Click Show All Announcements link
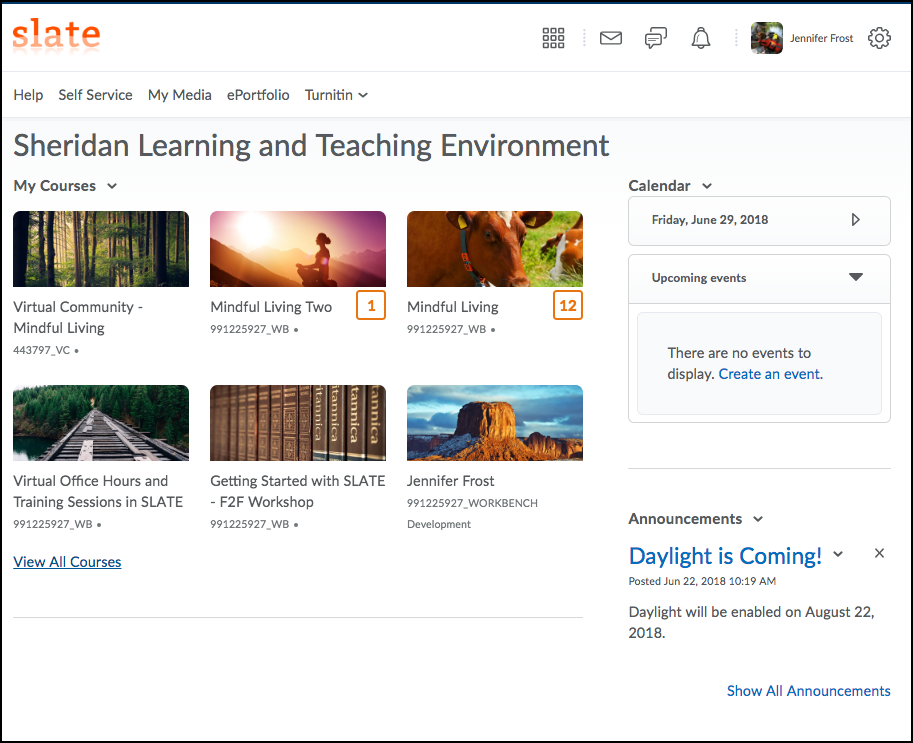The height and width of the screenshot is (743, 913). click(808, 691)
